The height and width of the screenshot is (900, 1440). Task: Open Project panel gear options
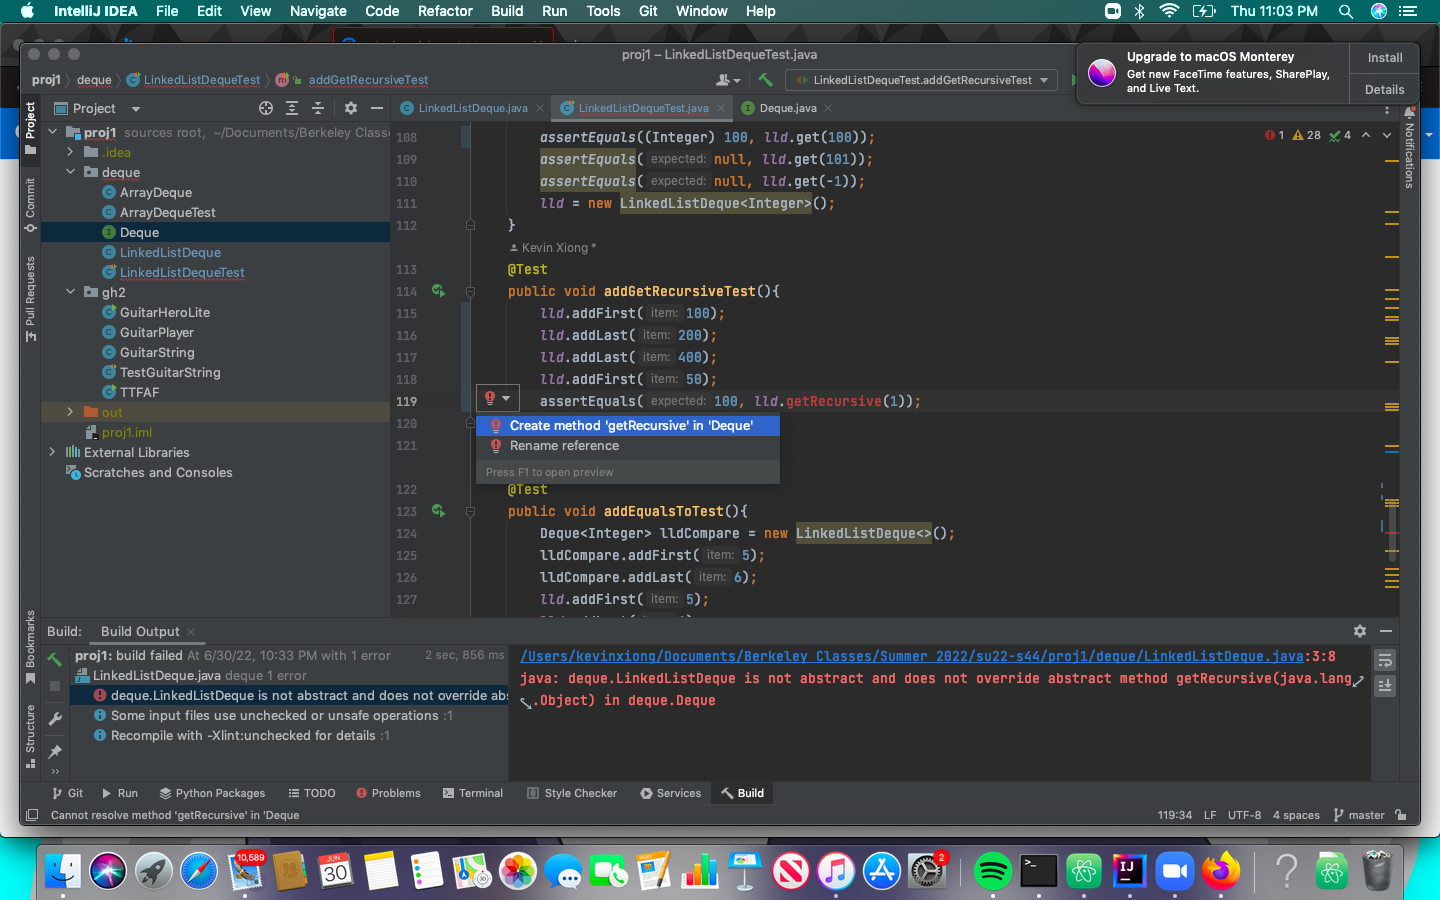(350, 108)
